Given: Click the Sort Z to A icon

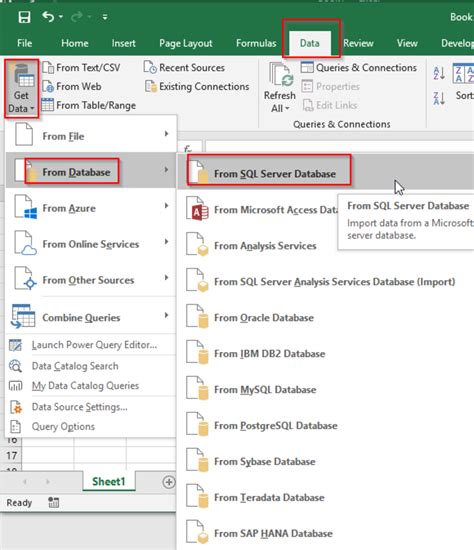Looking at the screenshot, I should [x=439, y=98].
